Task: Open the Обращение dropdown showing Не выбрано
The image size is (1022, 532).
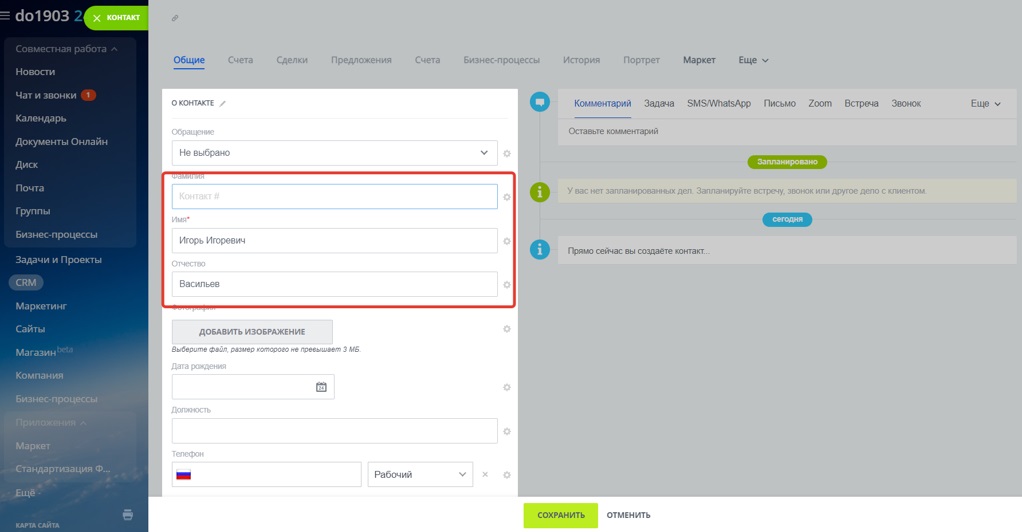Action: pos(334,153)
